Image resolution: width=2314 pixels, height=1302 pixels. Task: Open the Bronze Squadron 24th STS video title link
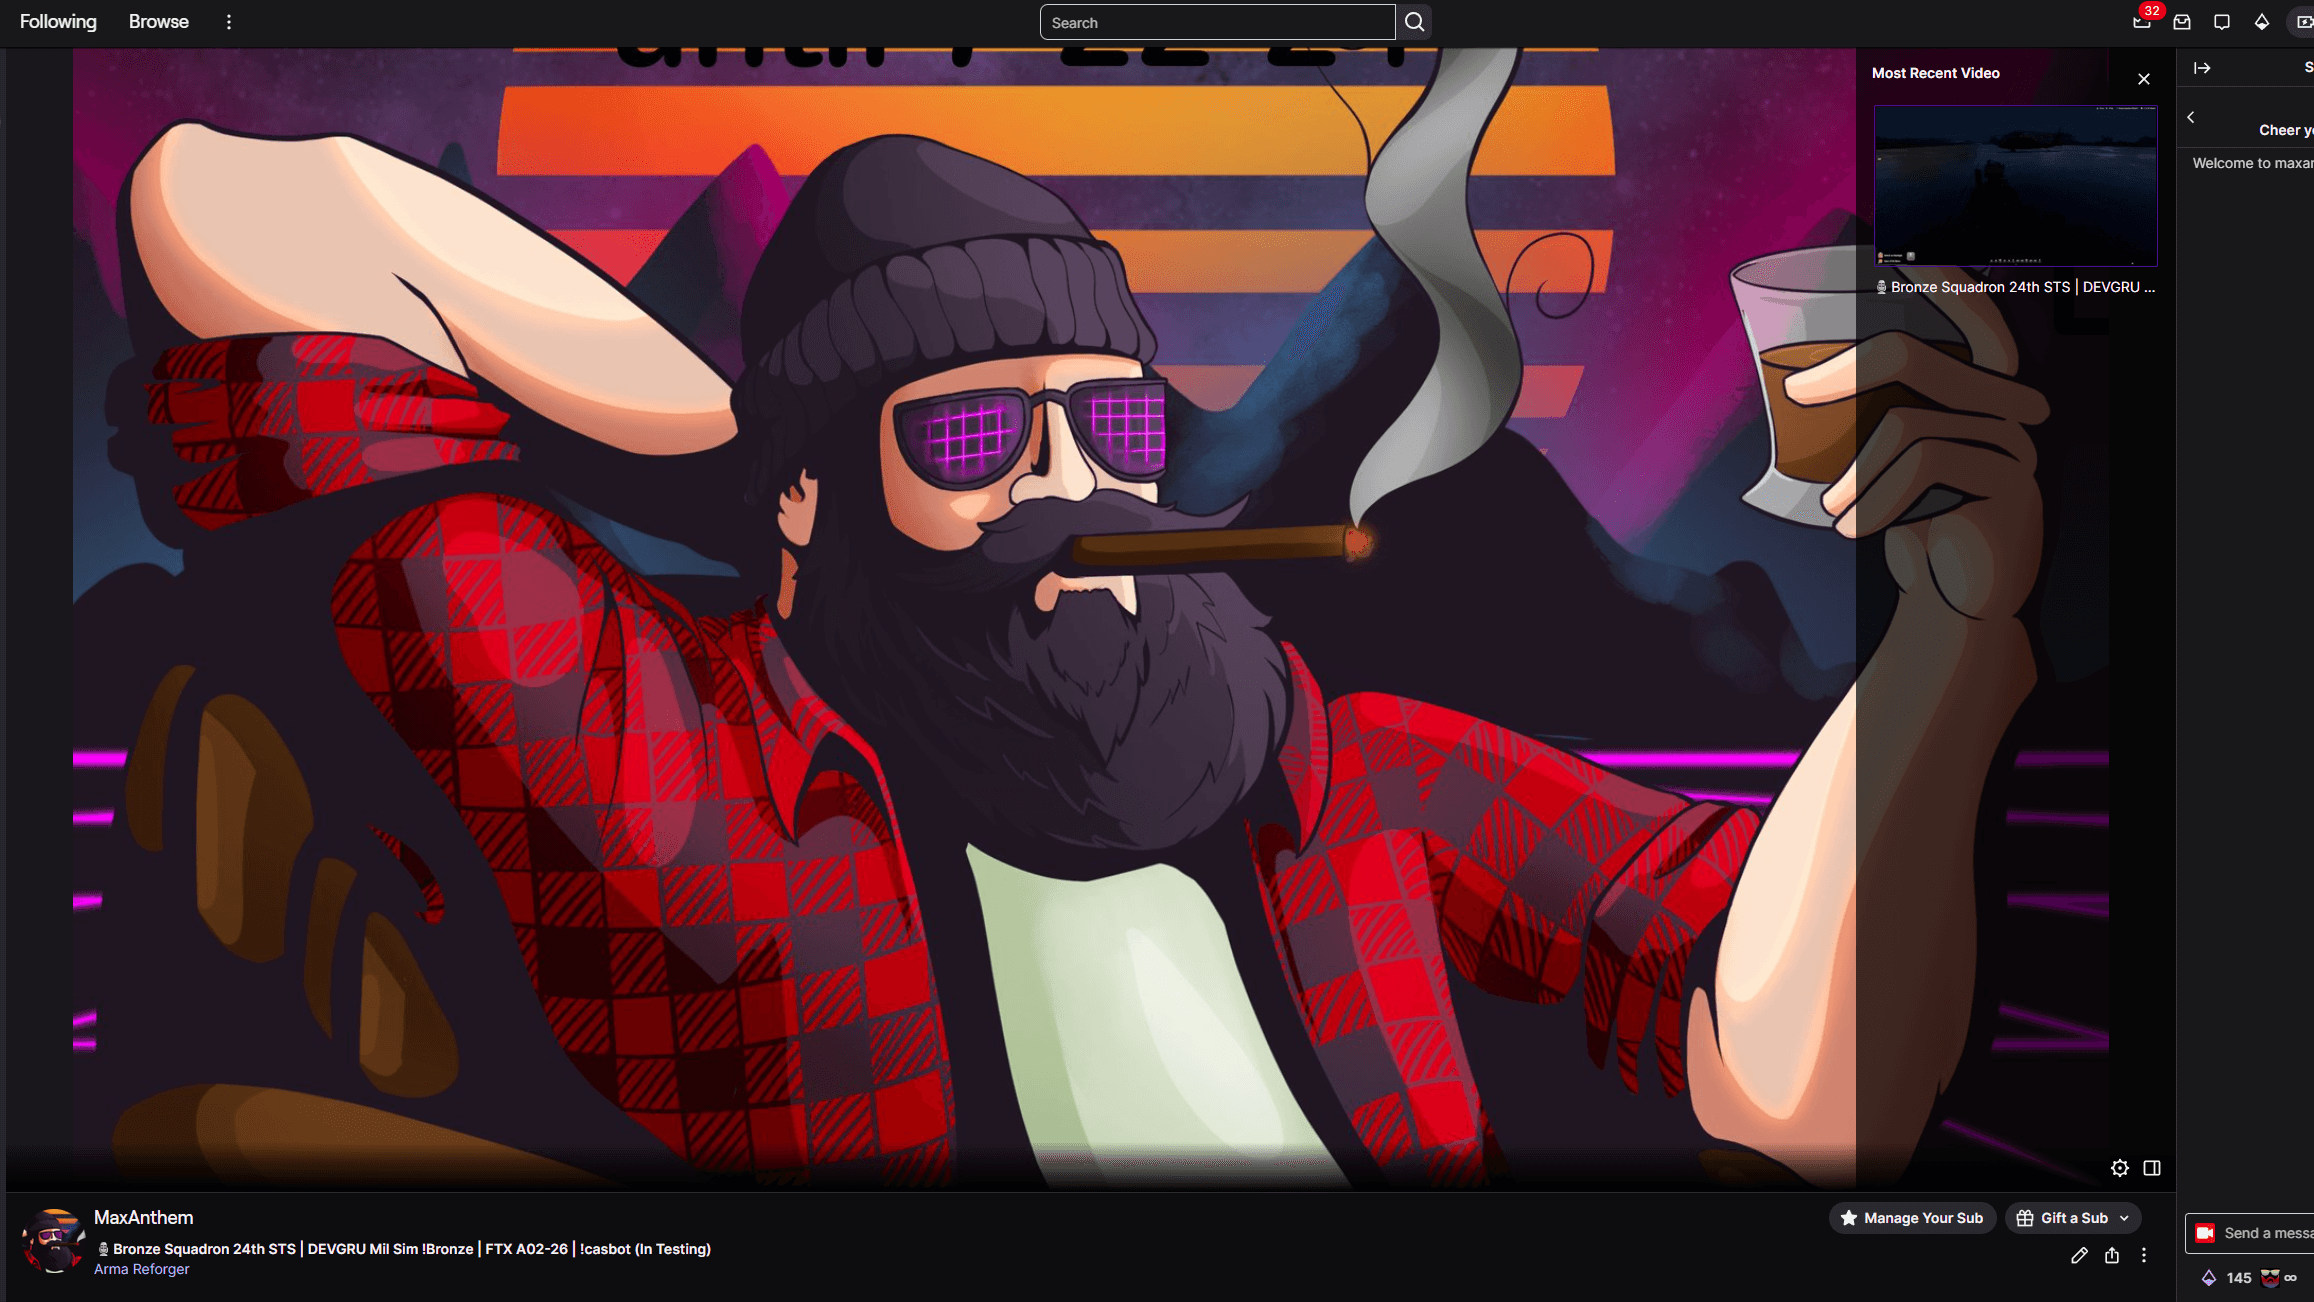click(2015, 287)
